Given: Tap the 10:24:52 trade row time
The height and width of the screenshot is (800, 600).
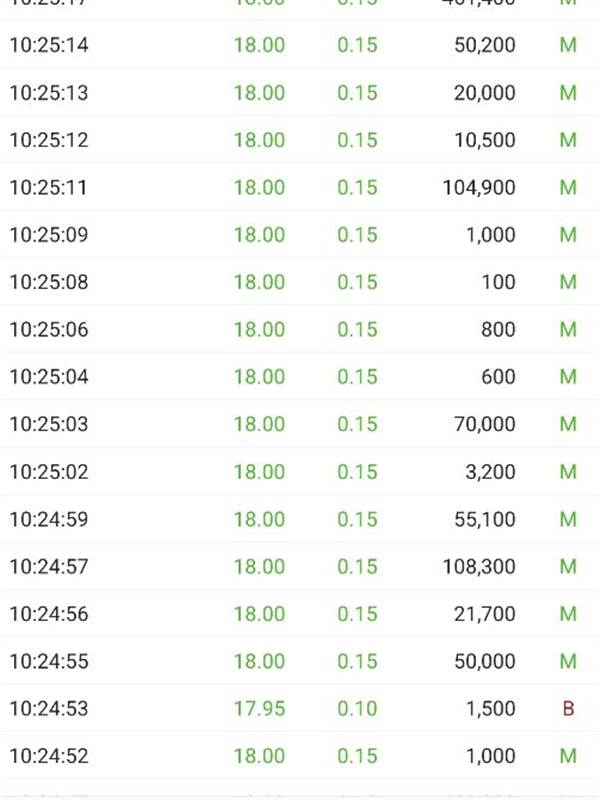Looking at the screenshot, I should coord(49,756).
